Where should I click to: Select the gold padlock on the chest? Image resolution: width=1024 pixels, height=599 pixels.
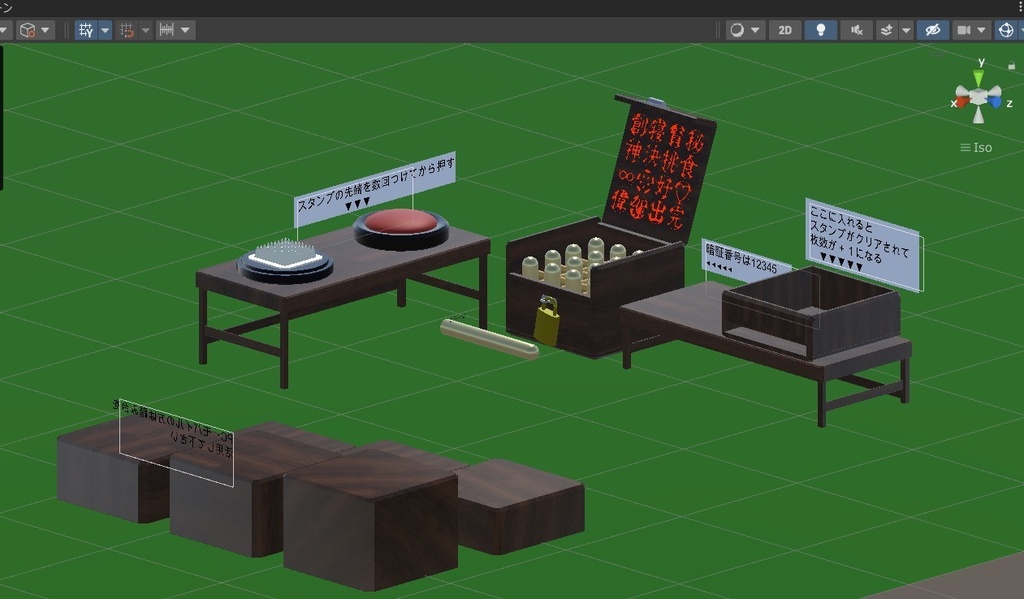[547, 319]
